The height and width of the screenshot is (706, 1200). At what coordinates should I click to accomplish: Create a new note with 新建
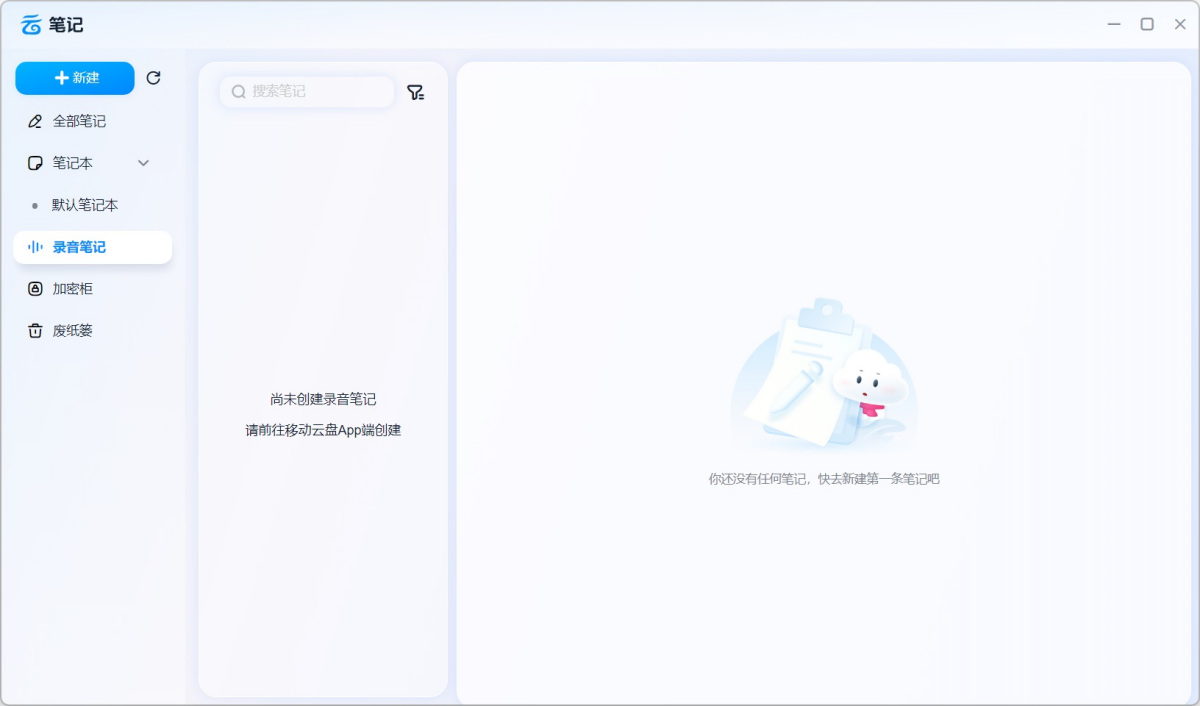[x=74, y=78]
